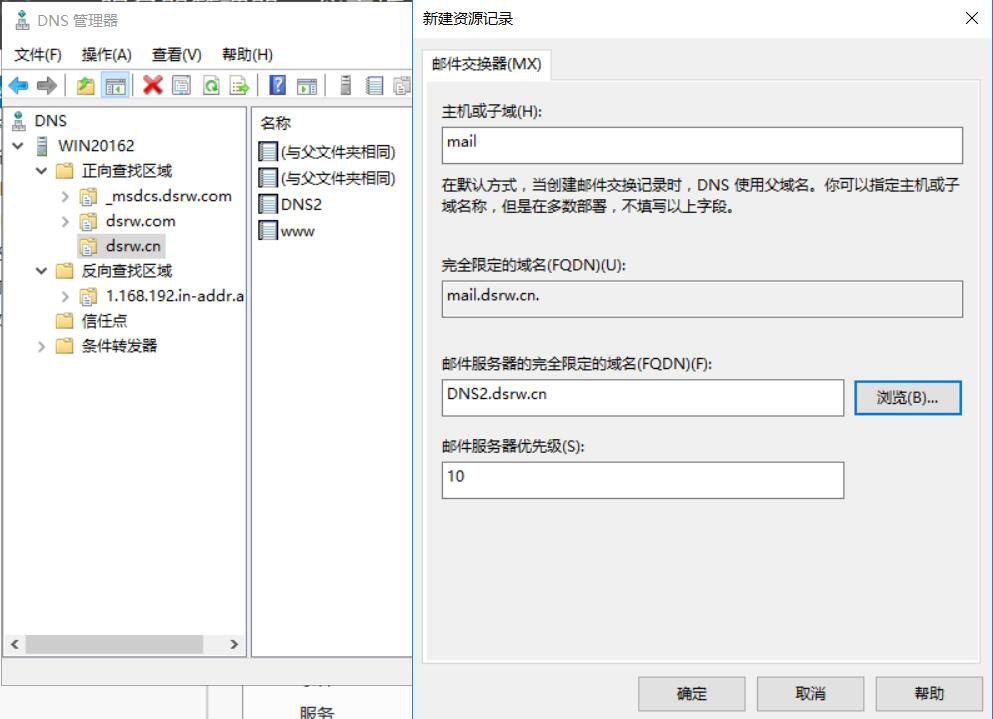Collapse the 正向查找区域 node
The width and height of the screenshot is (993, 719).
pos(41,170)
